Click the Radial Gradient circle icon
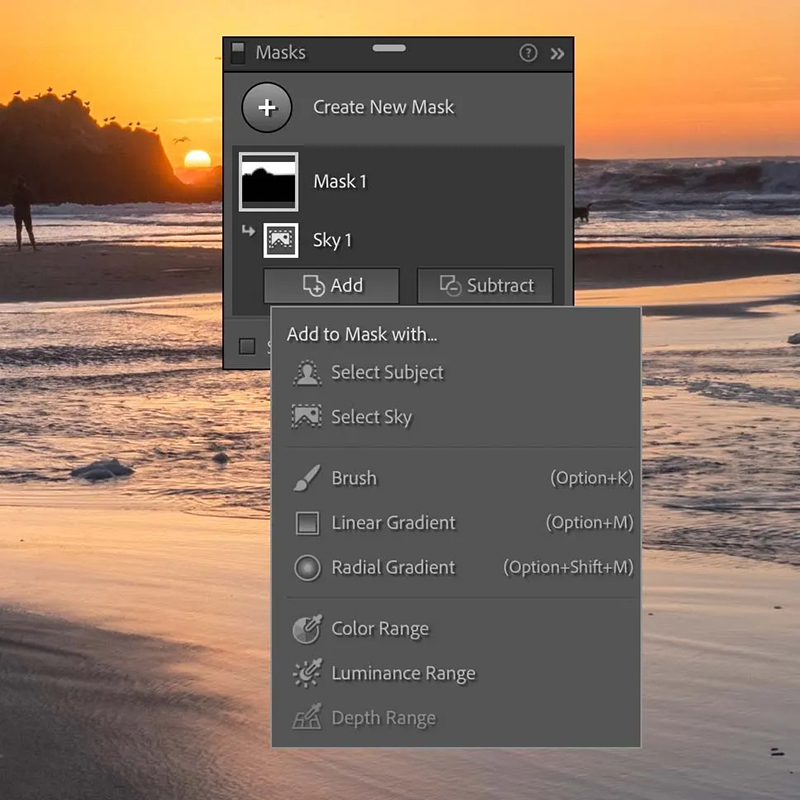This screenshot has height=800, width=800. click(x=306, y=568)
